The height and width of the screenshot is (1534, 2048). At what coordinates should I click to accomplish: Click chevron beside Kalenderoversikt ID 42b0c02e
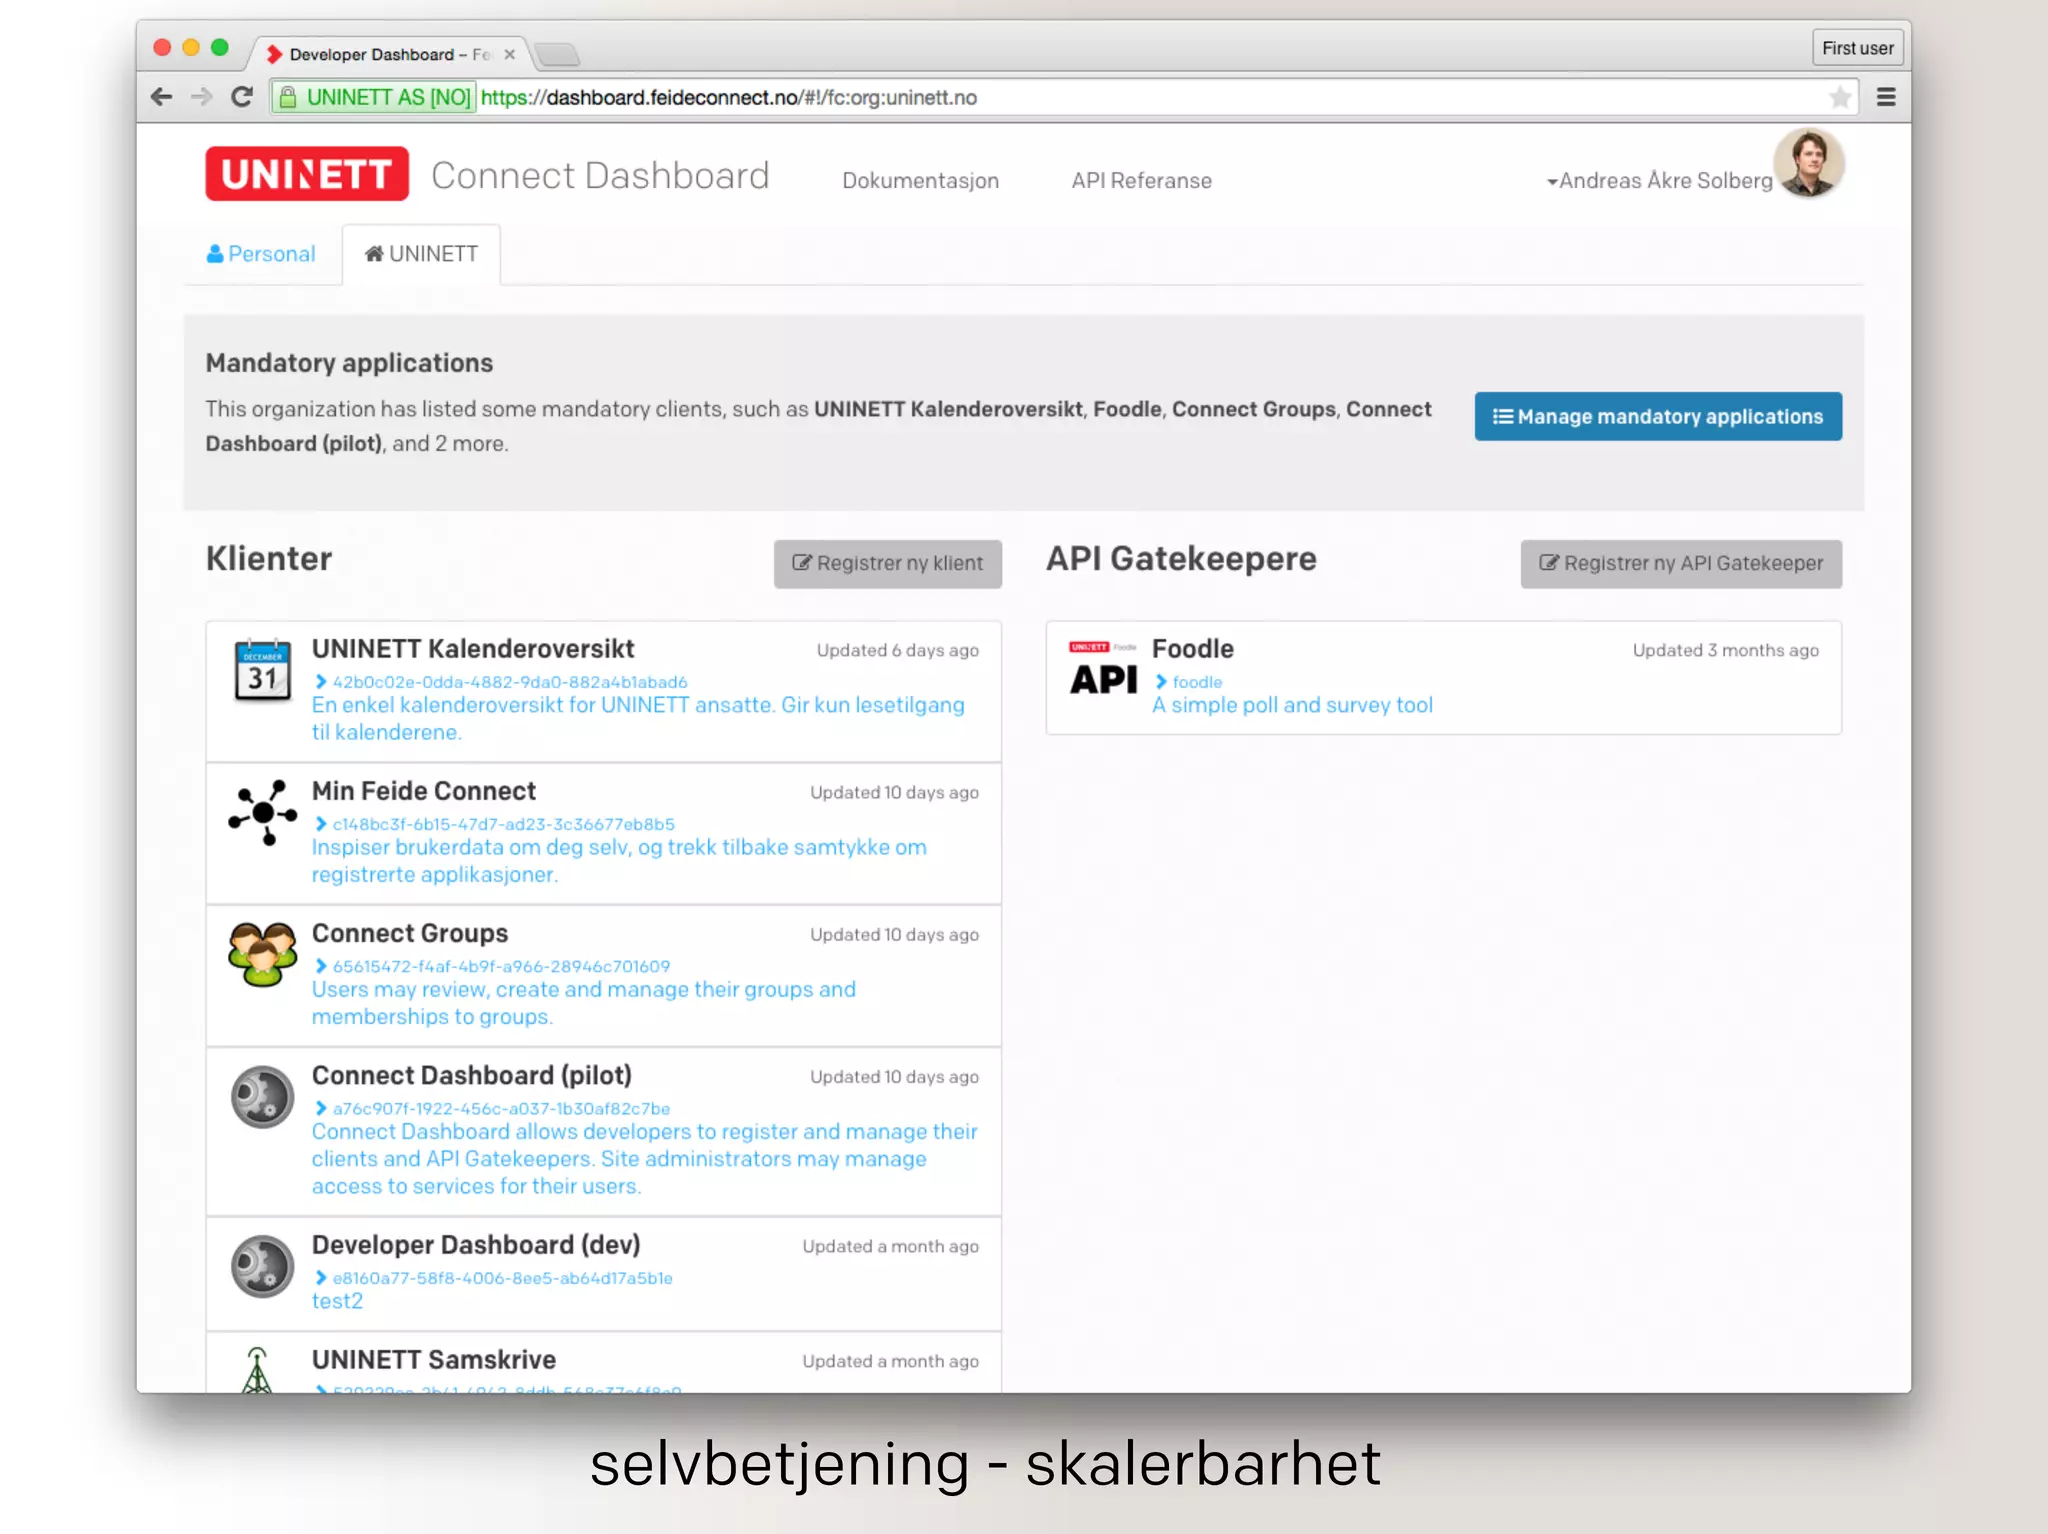[321, 681]
